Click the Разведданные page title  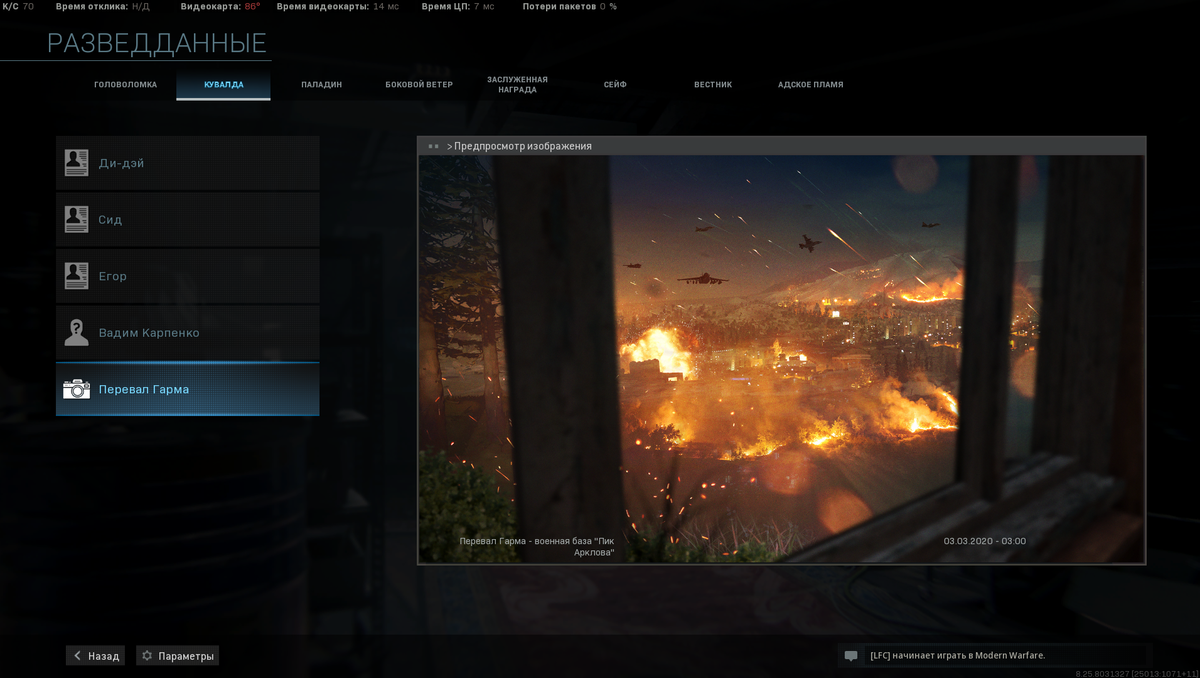157,43
